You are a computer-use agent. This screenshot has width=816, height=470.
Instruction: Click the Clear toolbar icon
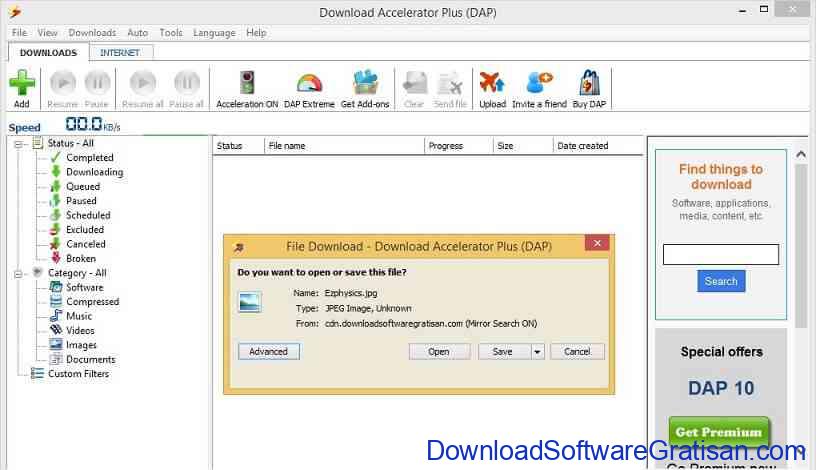coord(414,83)
